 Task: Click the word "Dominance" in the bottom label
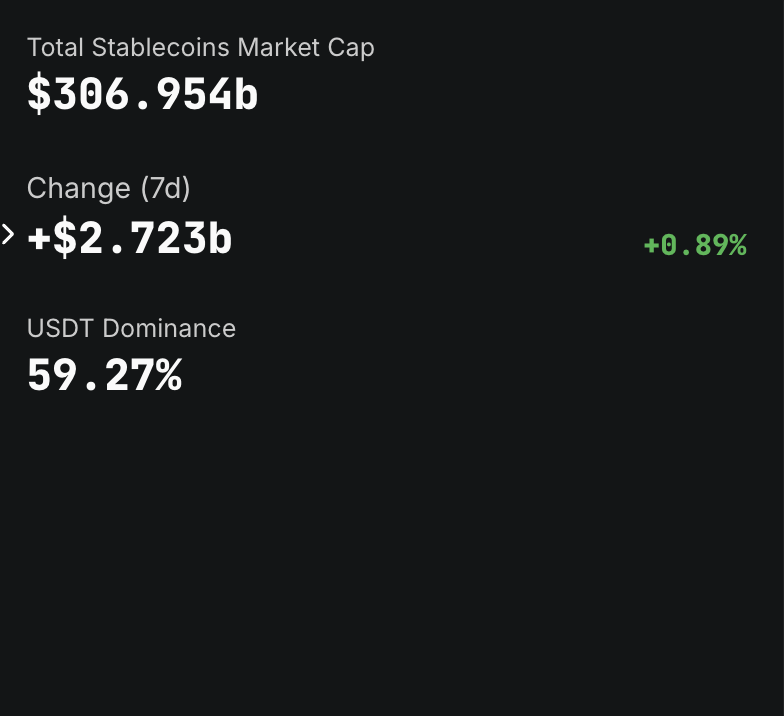pos(169,328)
